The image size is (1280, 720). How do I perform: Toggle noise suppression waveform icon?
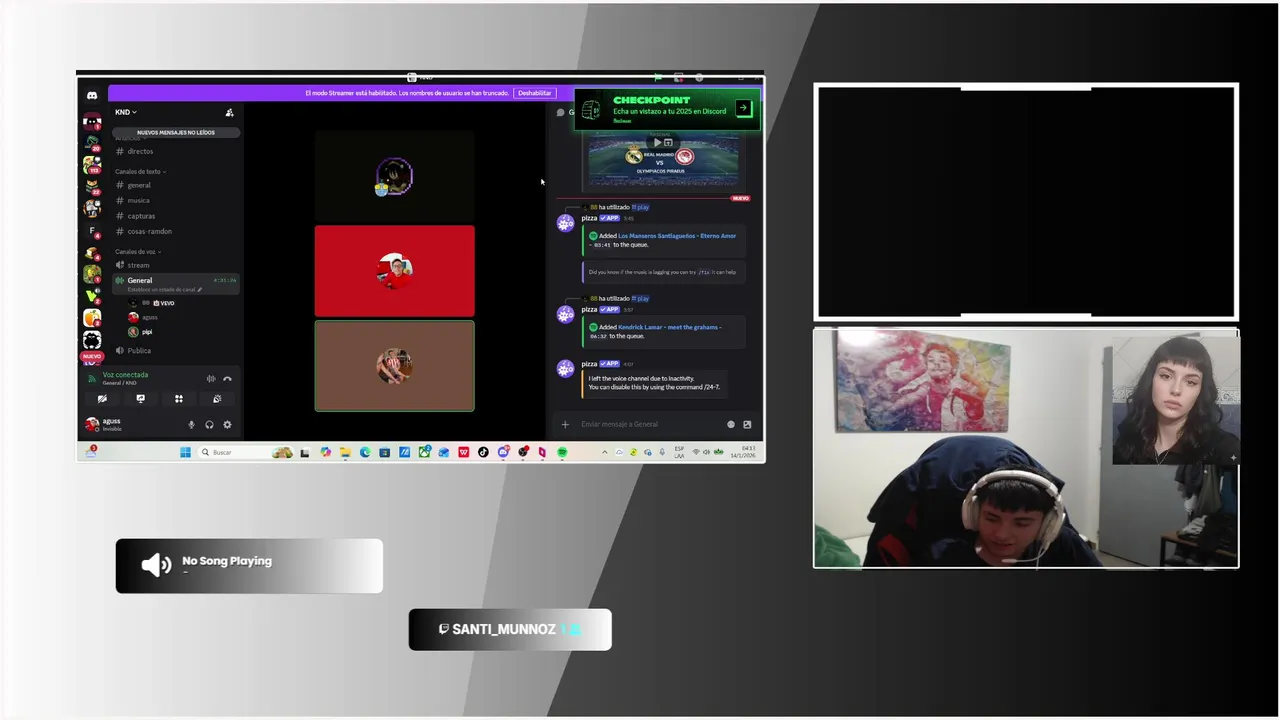pos(211,379)
